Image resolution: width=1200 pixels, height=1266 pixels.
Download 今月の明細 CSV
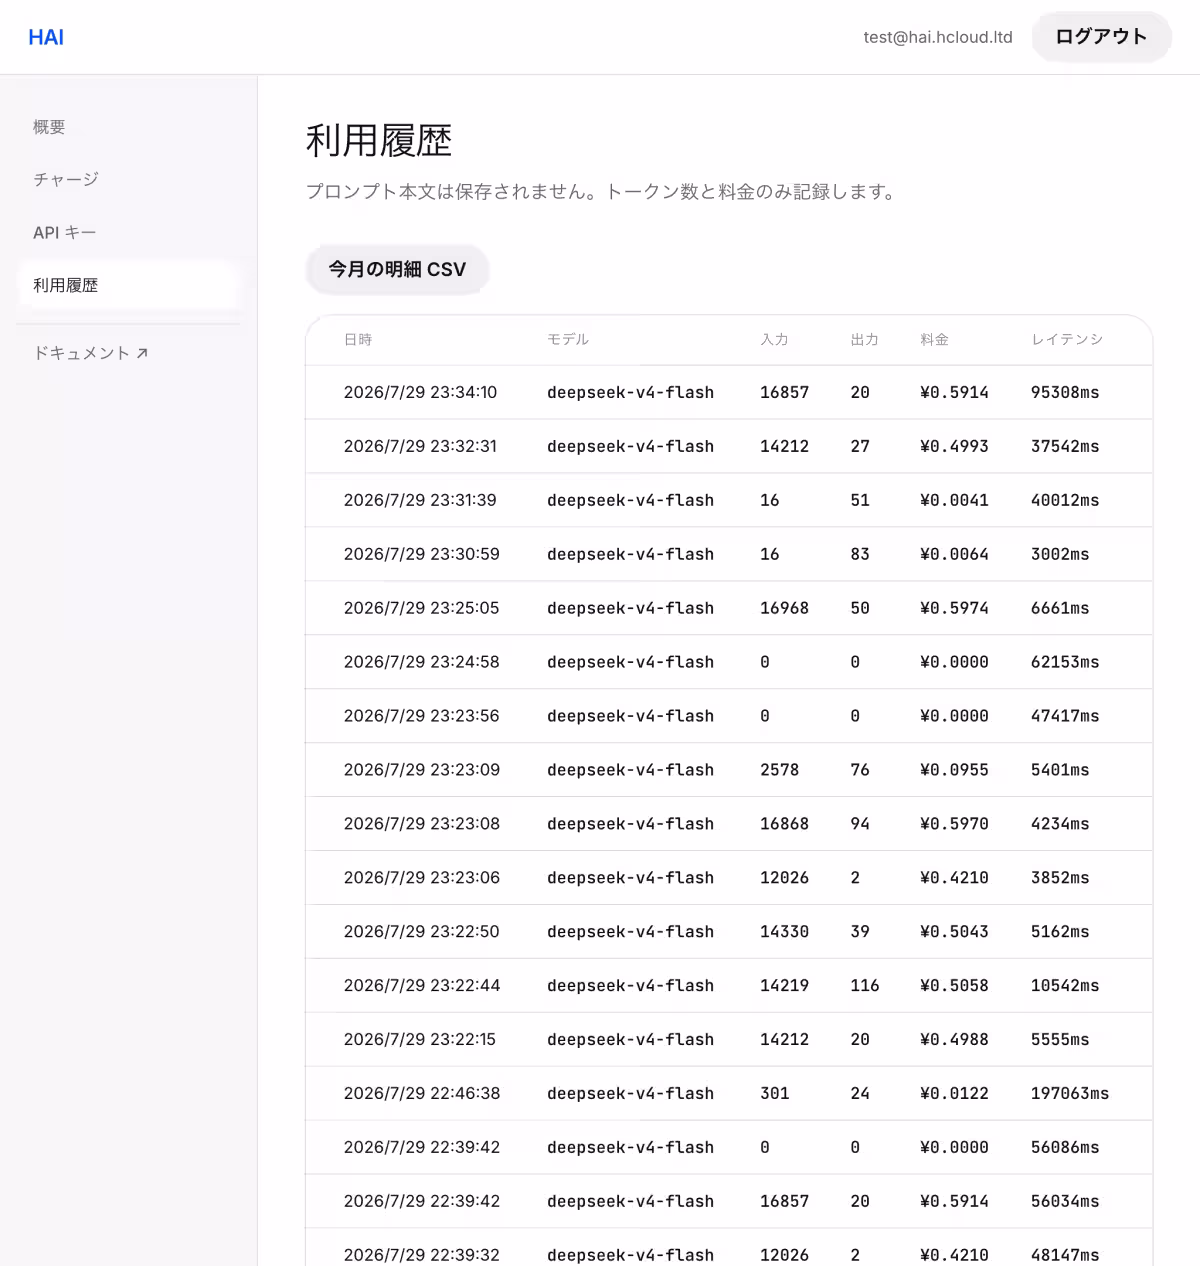pyautogui.click(x=397, y=269)
